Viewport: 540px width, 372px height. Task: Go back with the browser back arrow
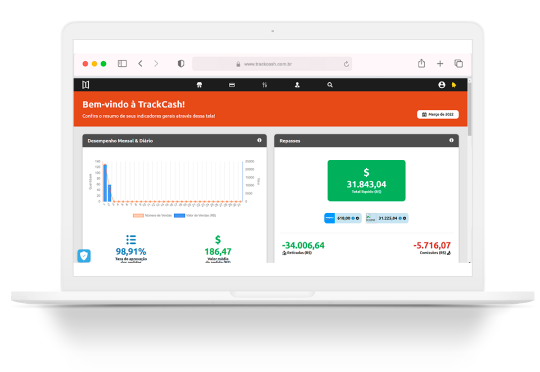pyautogui.click(x=140, y=64)
